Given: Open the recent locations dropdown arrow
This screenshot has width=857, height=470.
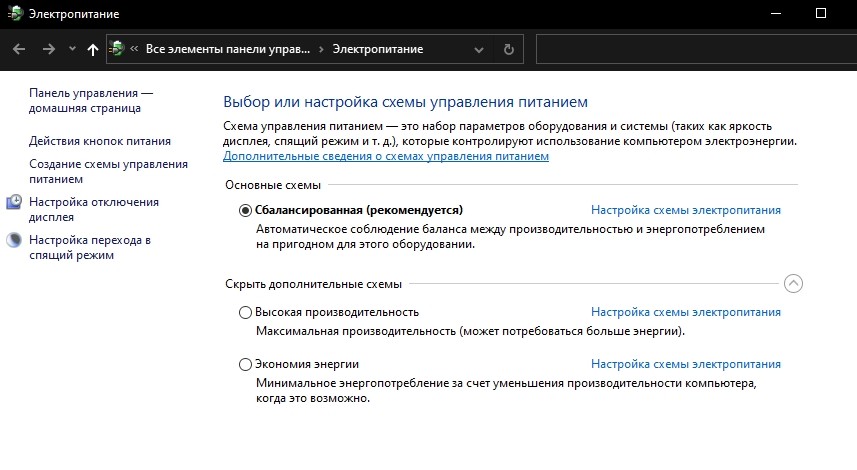Looking at the screenshot, I should pyautogui.click(x=71, y=49).
